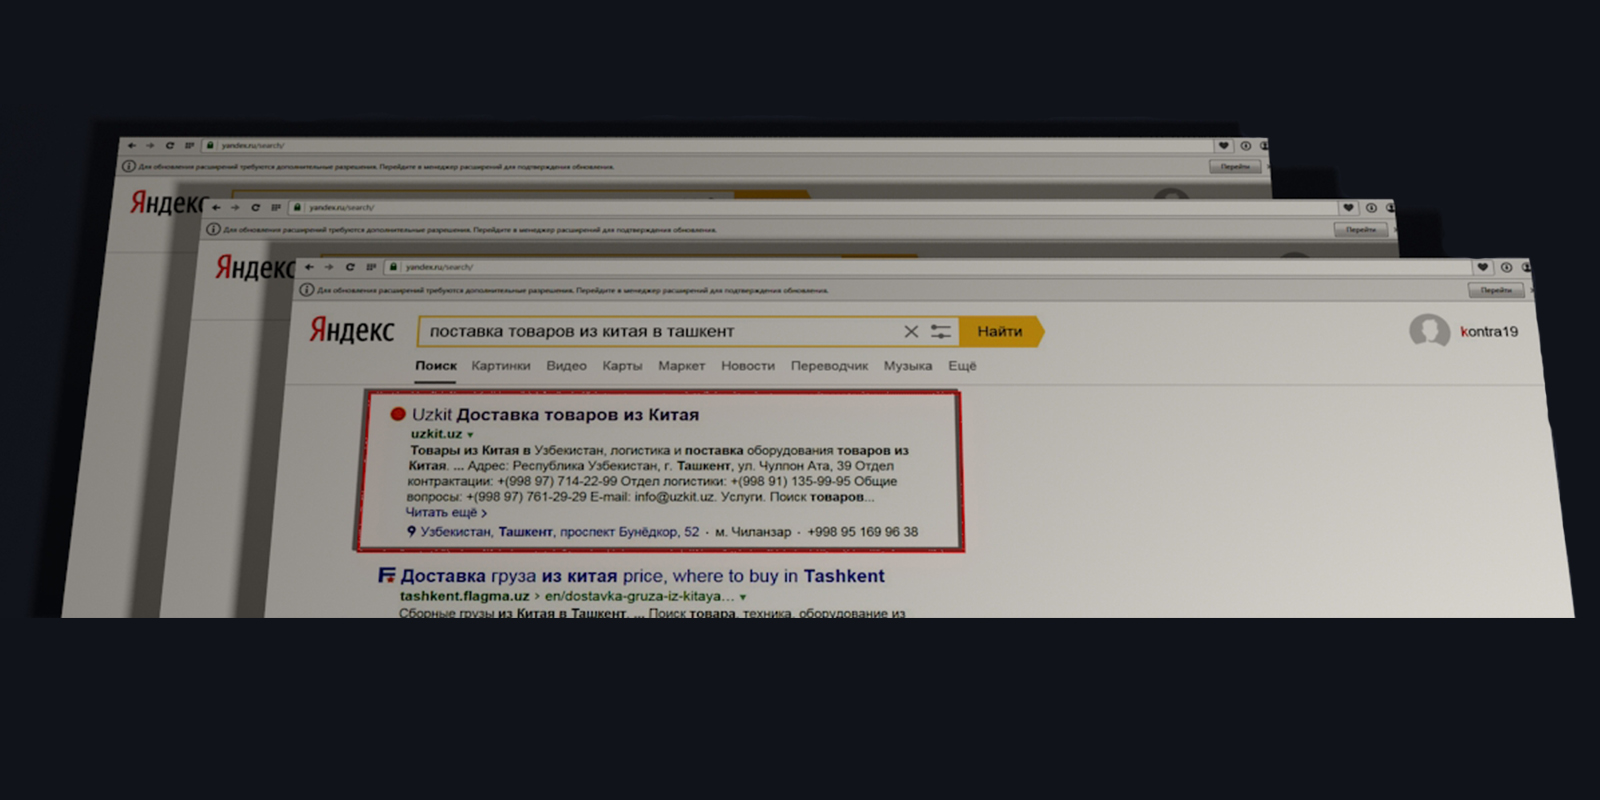Open the Карты tab
The width and height of the screenshot is (1600, 800).
[x=622, y=366]
